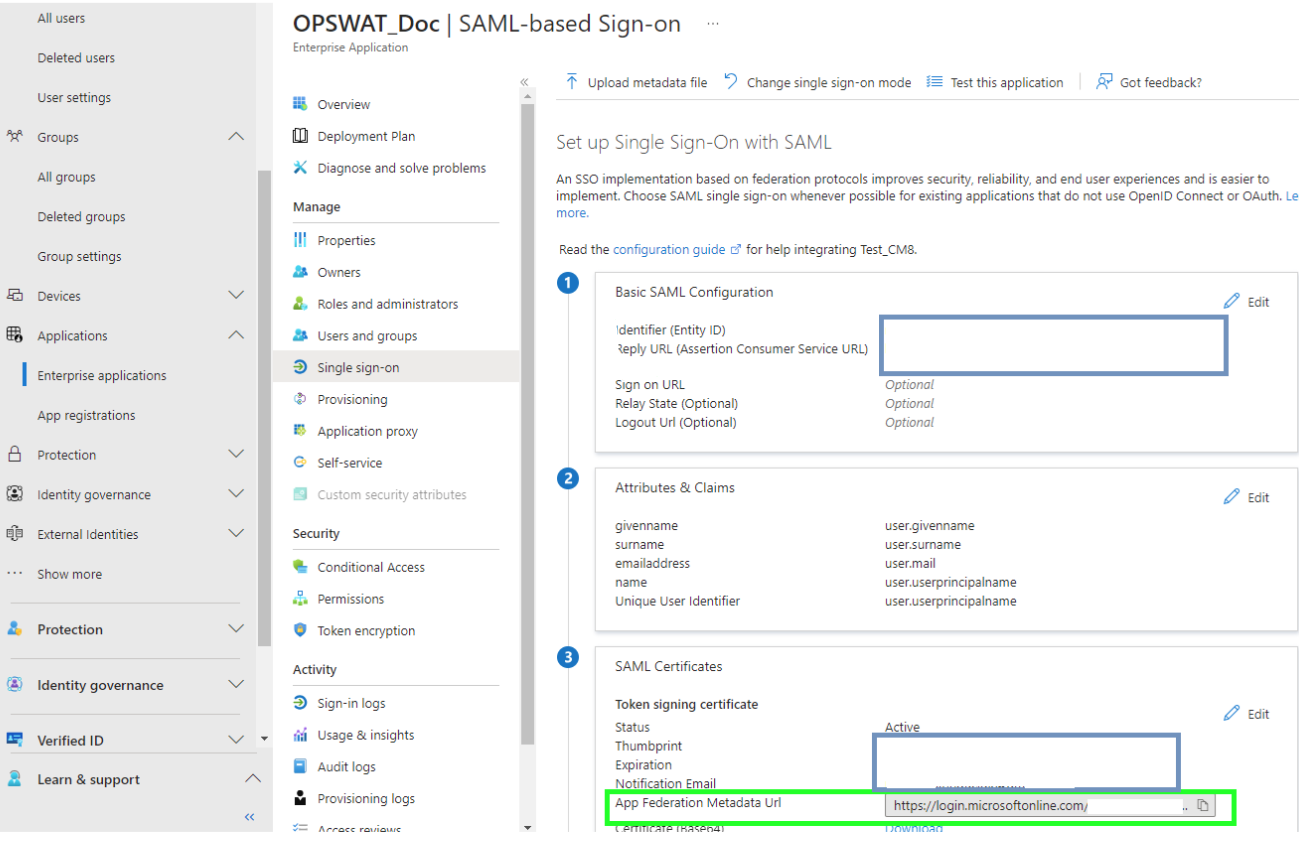Click the Roles and administrators icon
The width and height of the screenshot is (1299, 843).
tap(300, 304)
